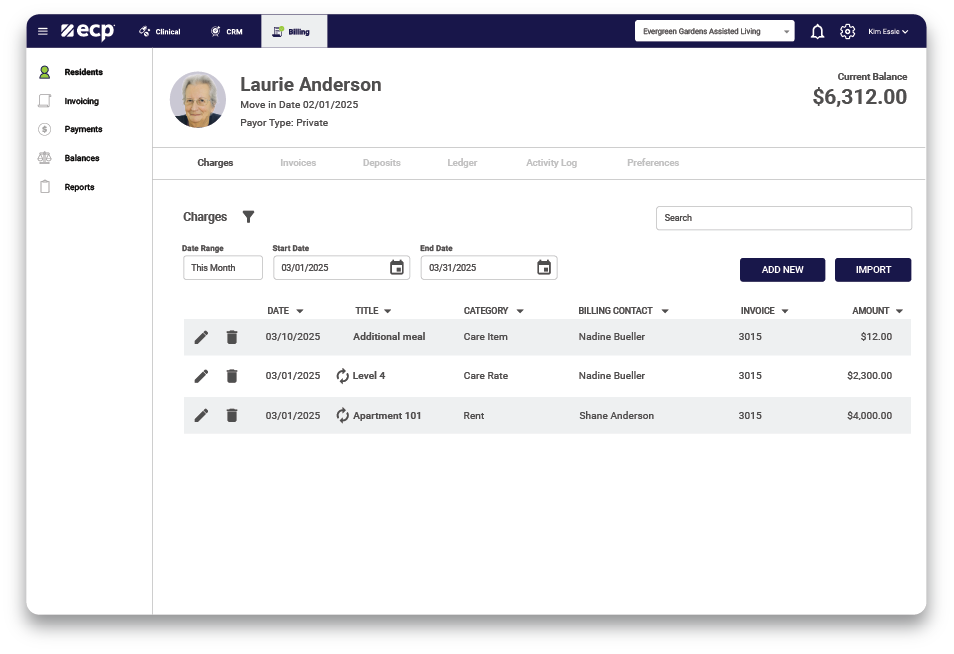The width and height of the screenshot is (954, 654).
Task: Open the Date Range This Month selector
Action: coord(222,268)
